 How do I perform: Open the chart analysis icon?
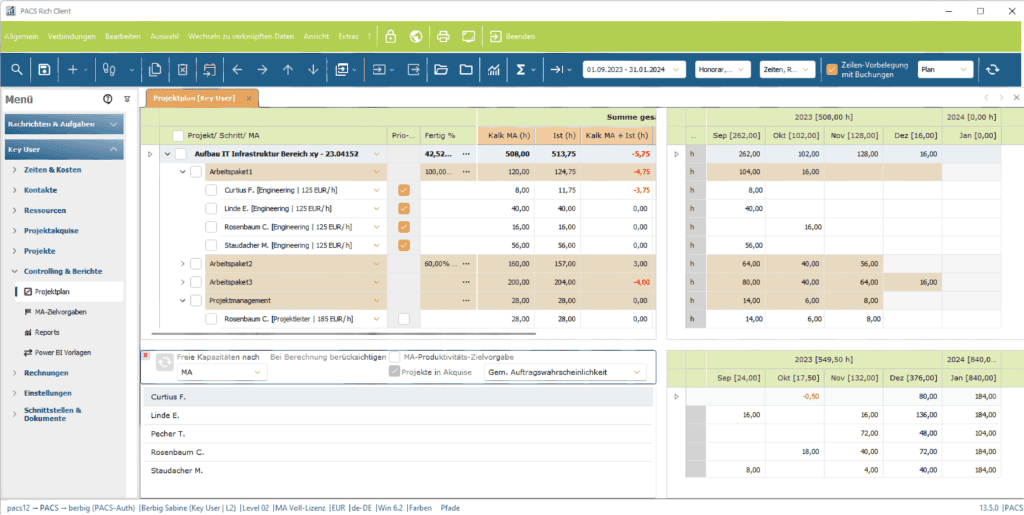pos(494,70)
